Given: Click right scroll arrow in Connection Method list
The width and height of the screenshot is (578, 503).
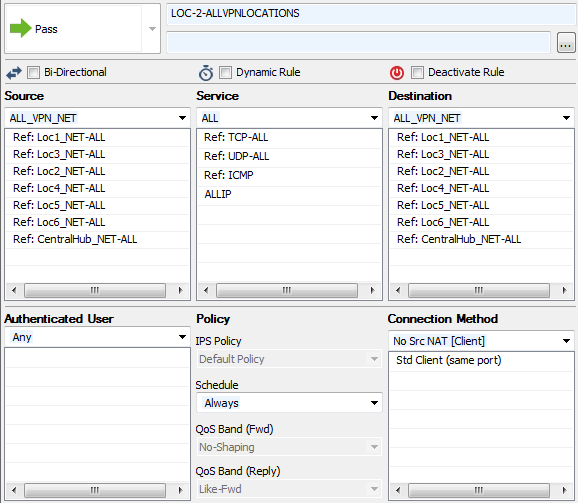Looking at the screenshot, I should coord(564,490).
